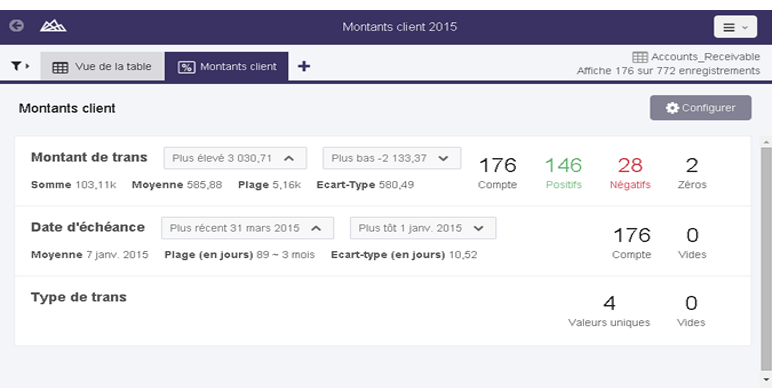Switch to Vue de la table tab
The width and height of the screenshot is (772, 388).
point(102,67)
